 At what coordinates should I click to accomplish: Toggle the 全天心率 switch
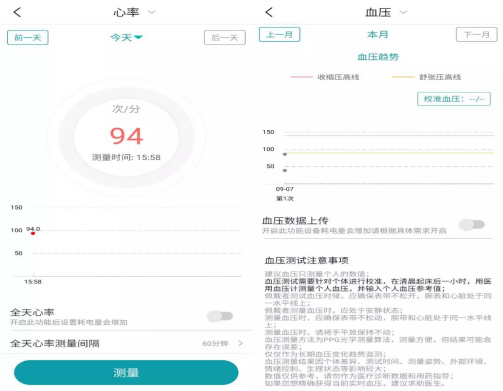click(220, 316)
